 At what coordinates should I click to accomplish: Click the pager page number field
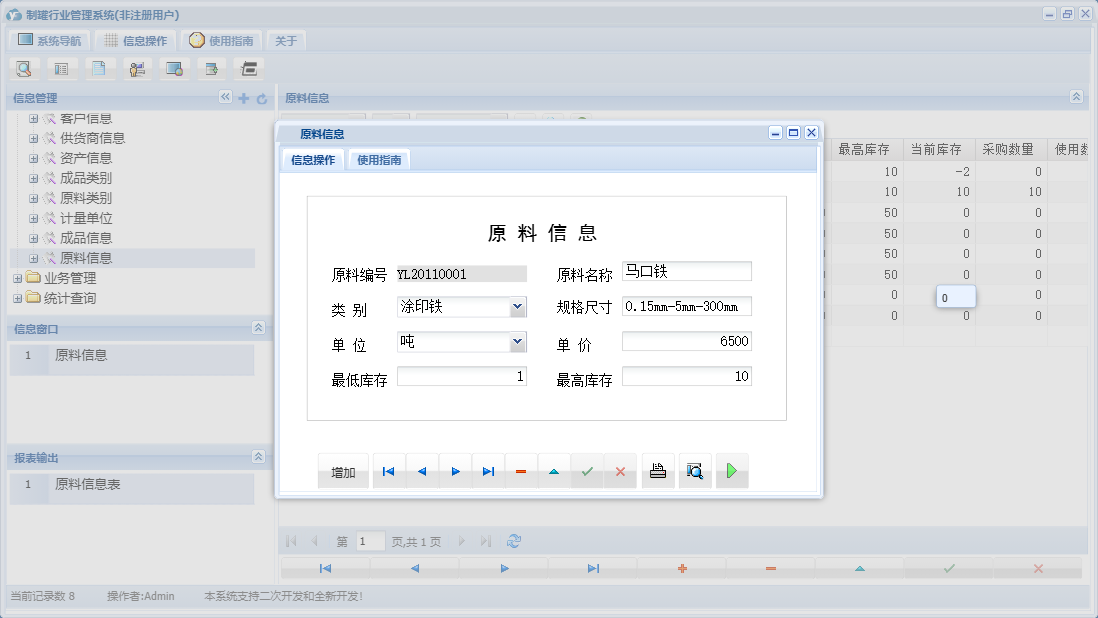pos(370,541)
